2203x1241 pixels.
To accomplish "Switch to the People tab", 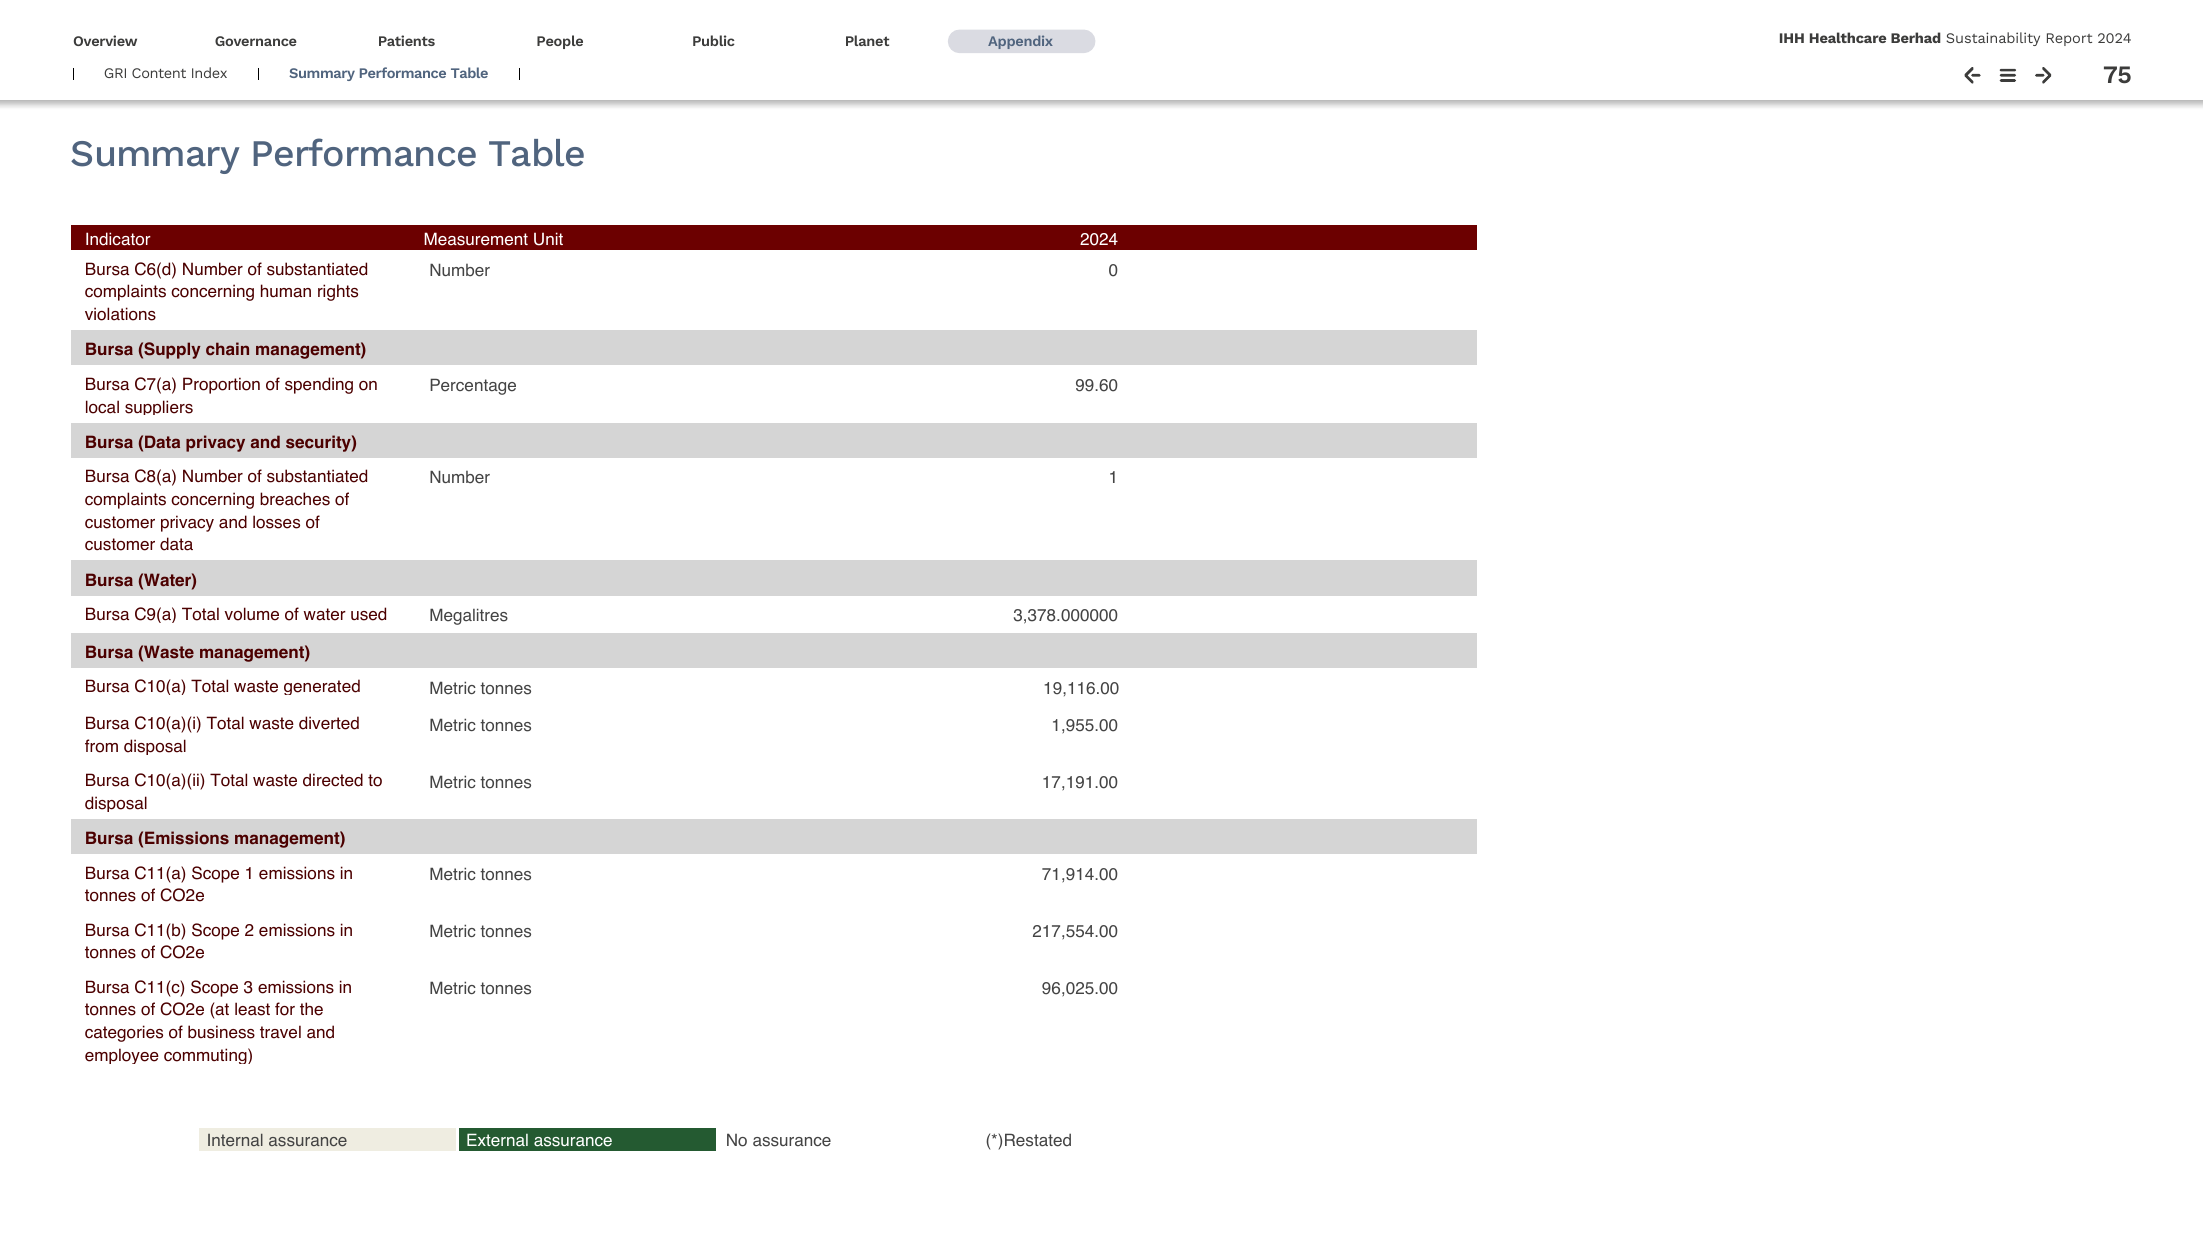I will 560,41.
